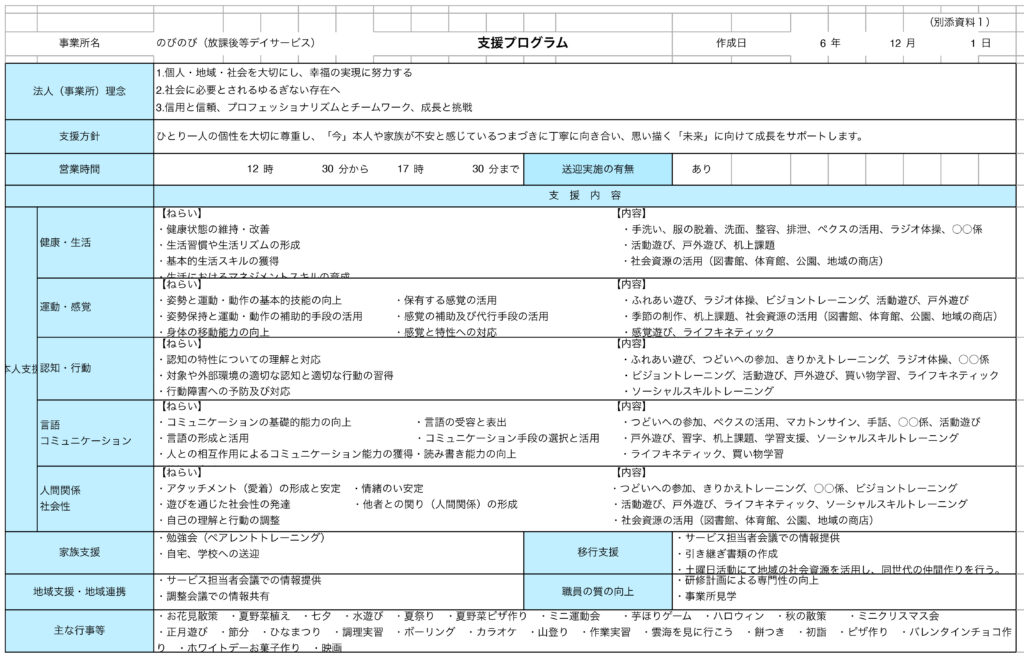1024x662 pixels.
Task: Select the 事業所名 label cell
Action: (x=79, y=44)
